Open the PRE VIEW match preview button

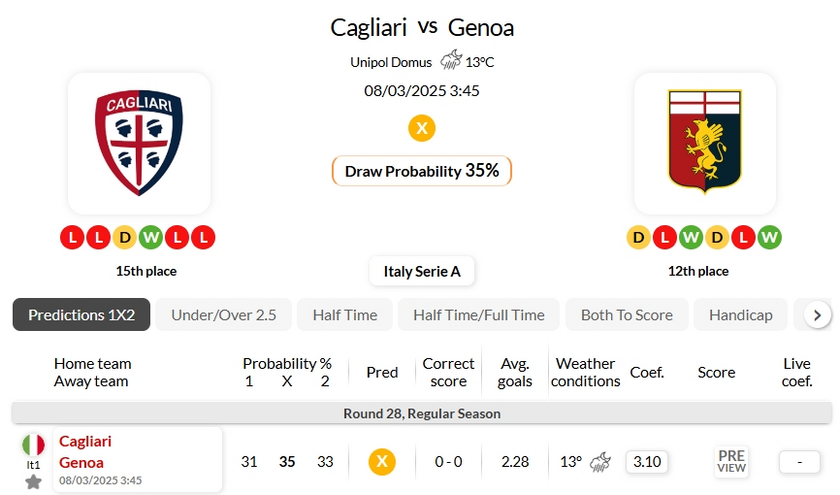pyautogui.click(x=731, y=461)
